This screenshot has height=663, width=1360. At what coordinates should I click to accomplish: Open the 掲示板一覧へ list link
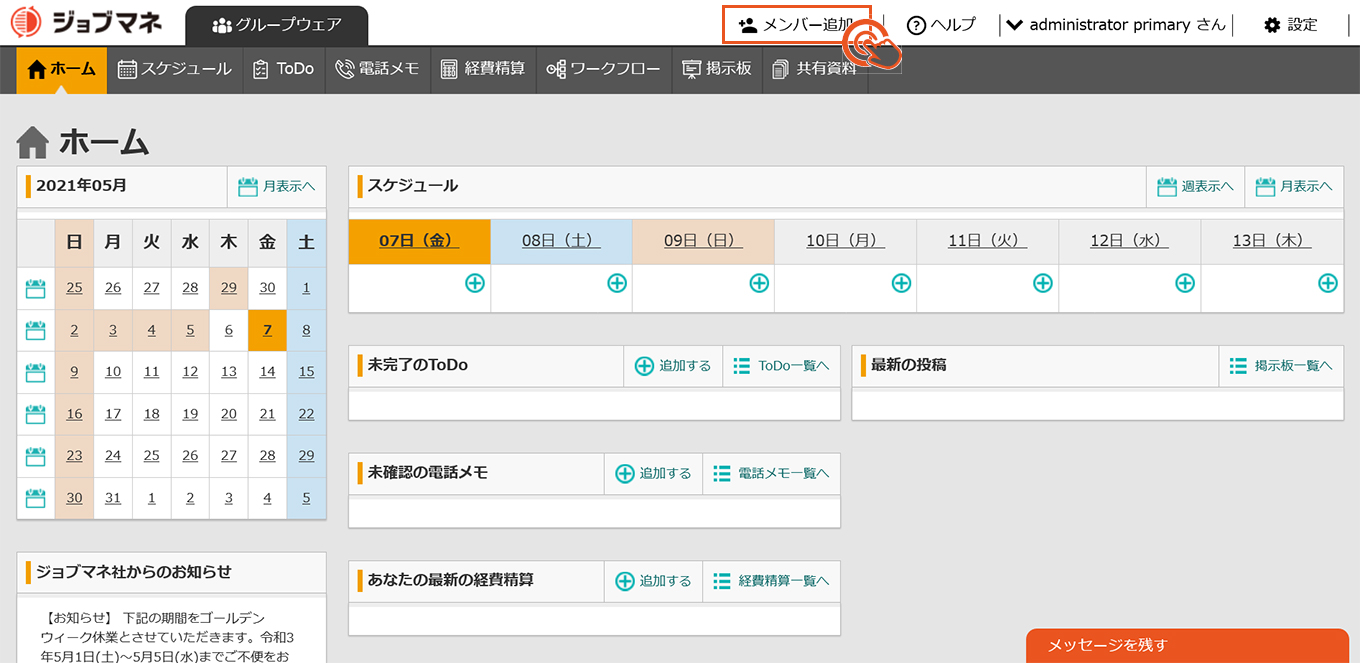(x=1281, y=366)
